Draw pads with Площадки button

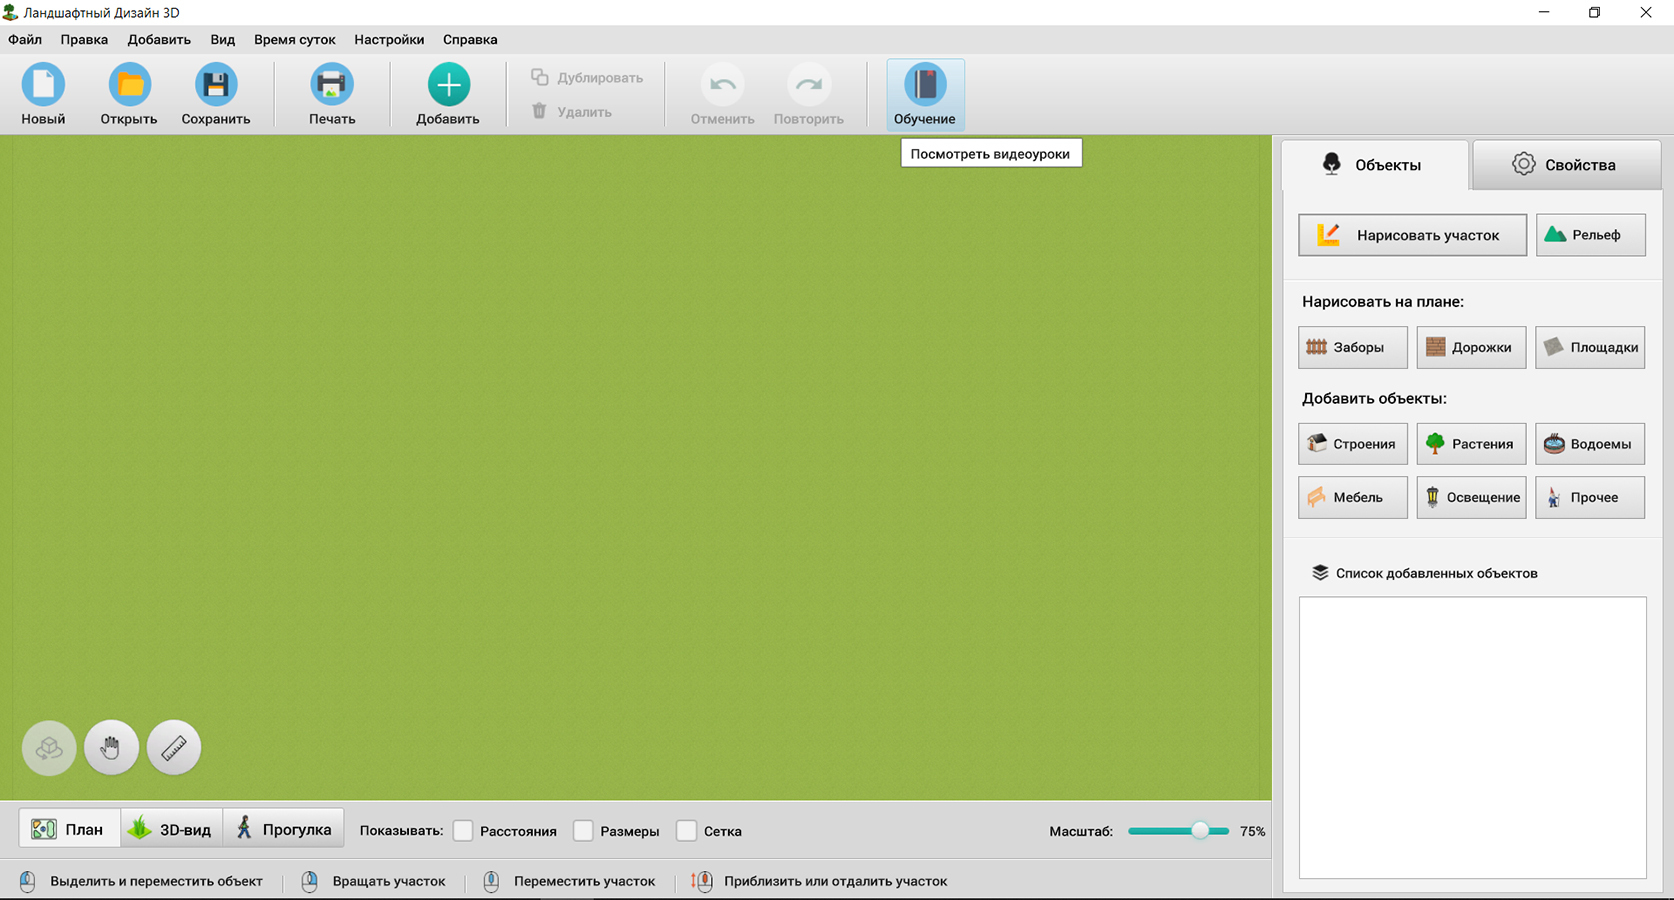click(x=1590, y=347)
